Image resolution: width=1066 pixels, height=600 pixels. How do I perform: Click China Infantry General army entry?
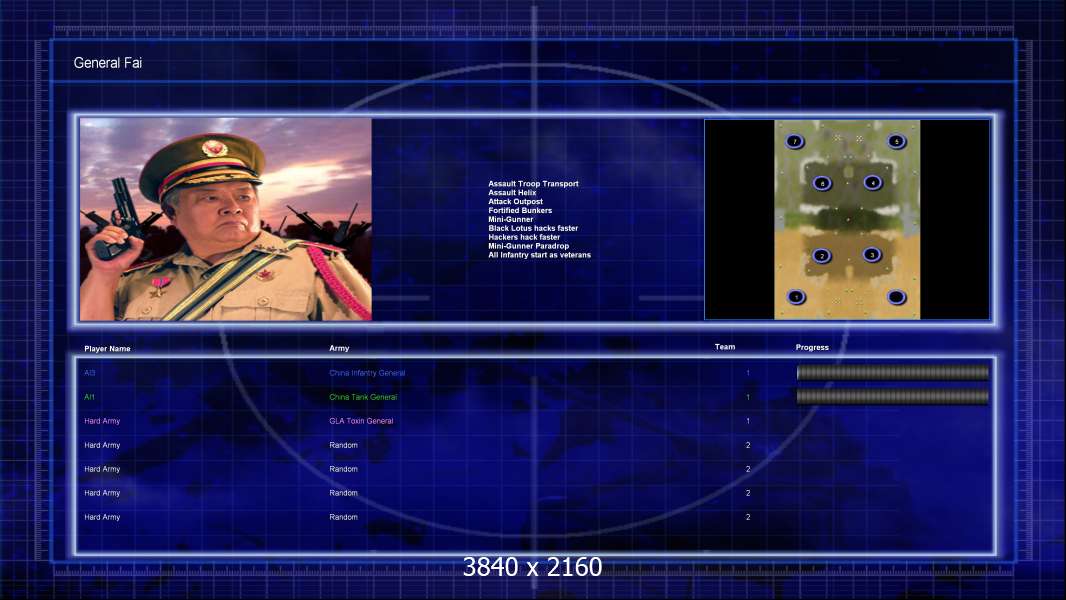(367, 373)
